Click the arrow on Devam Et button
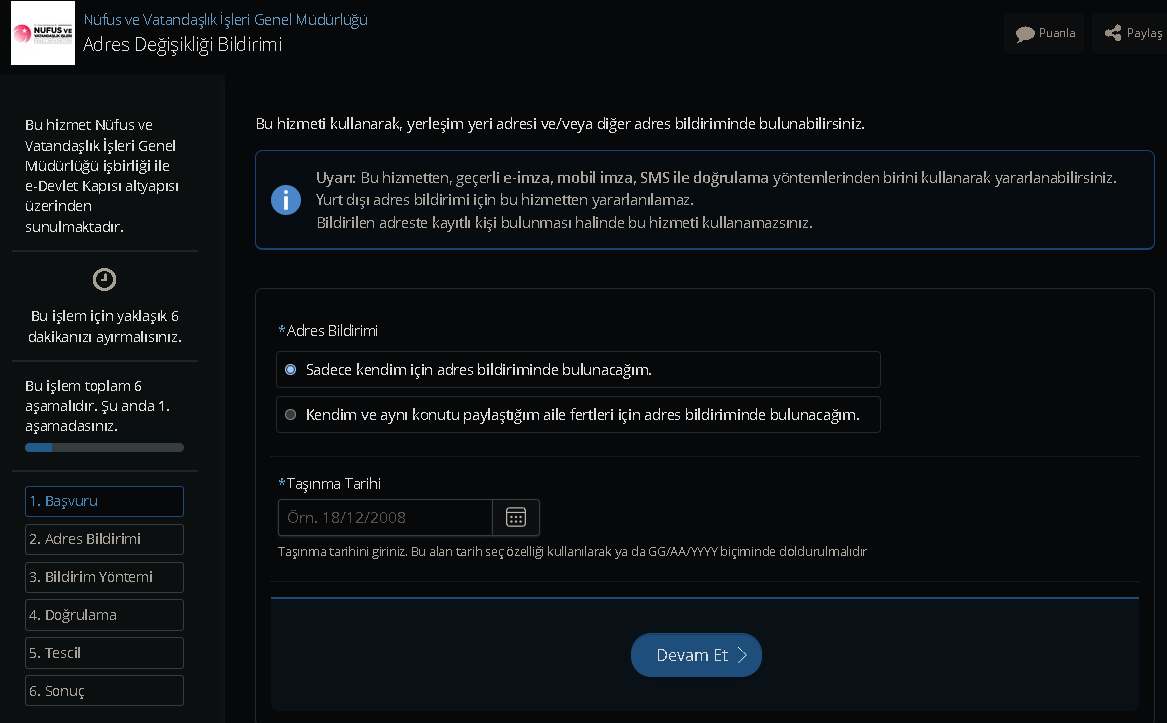Viewport: 1167px width, 723px height. [x=742, y=655]
